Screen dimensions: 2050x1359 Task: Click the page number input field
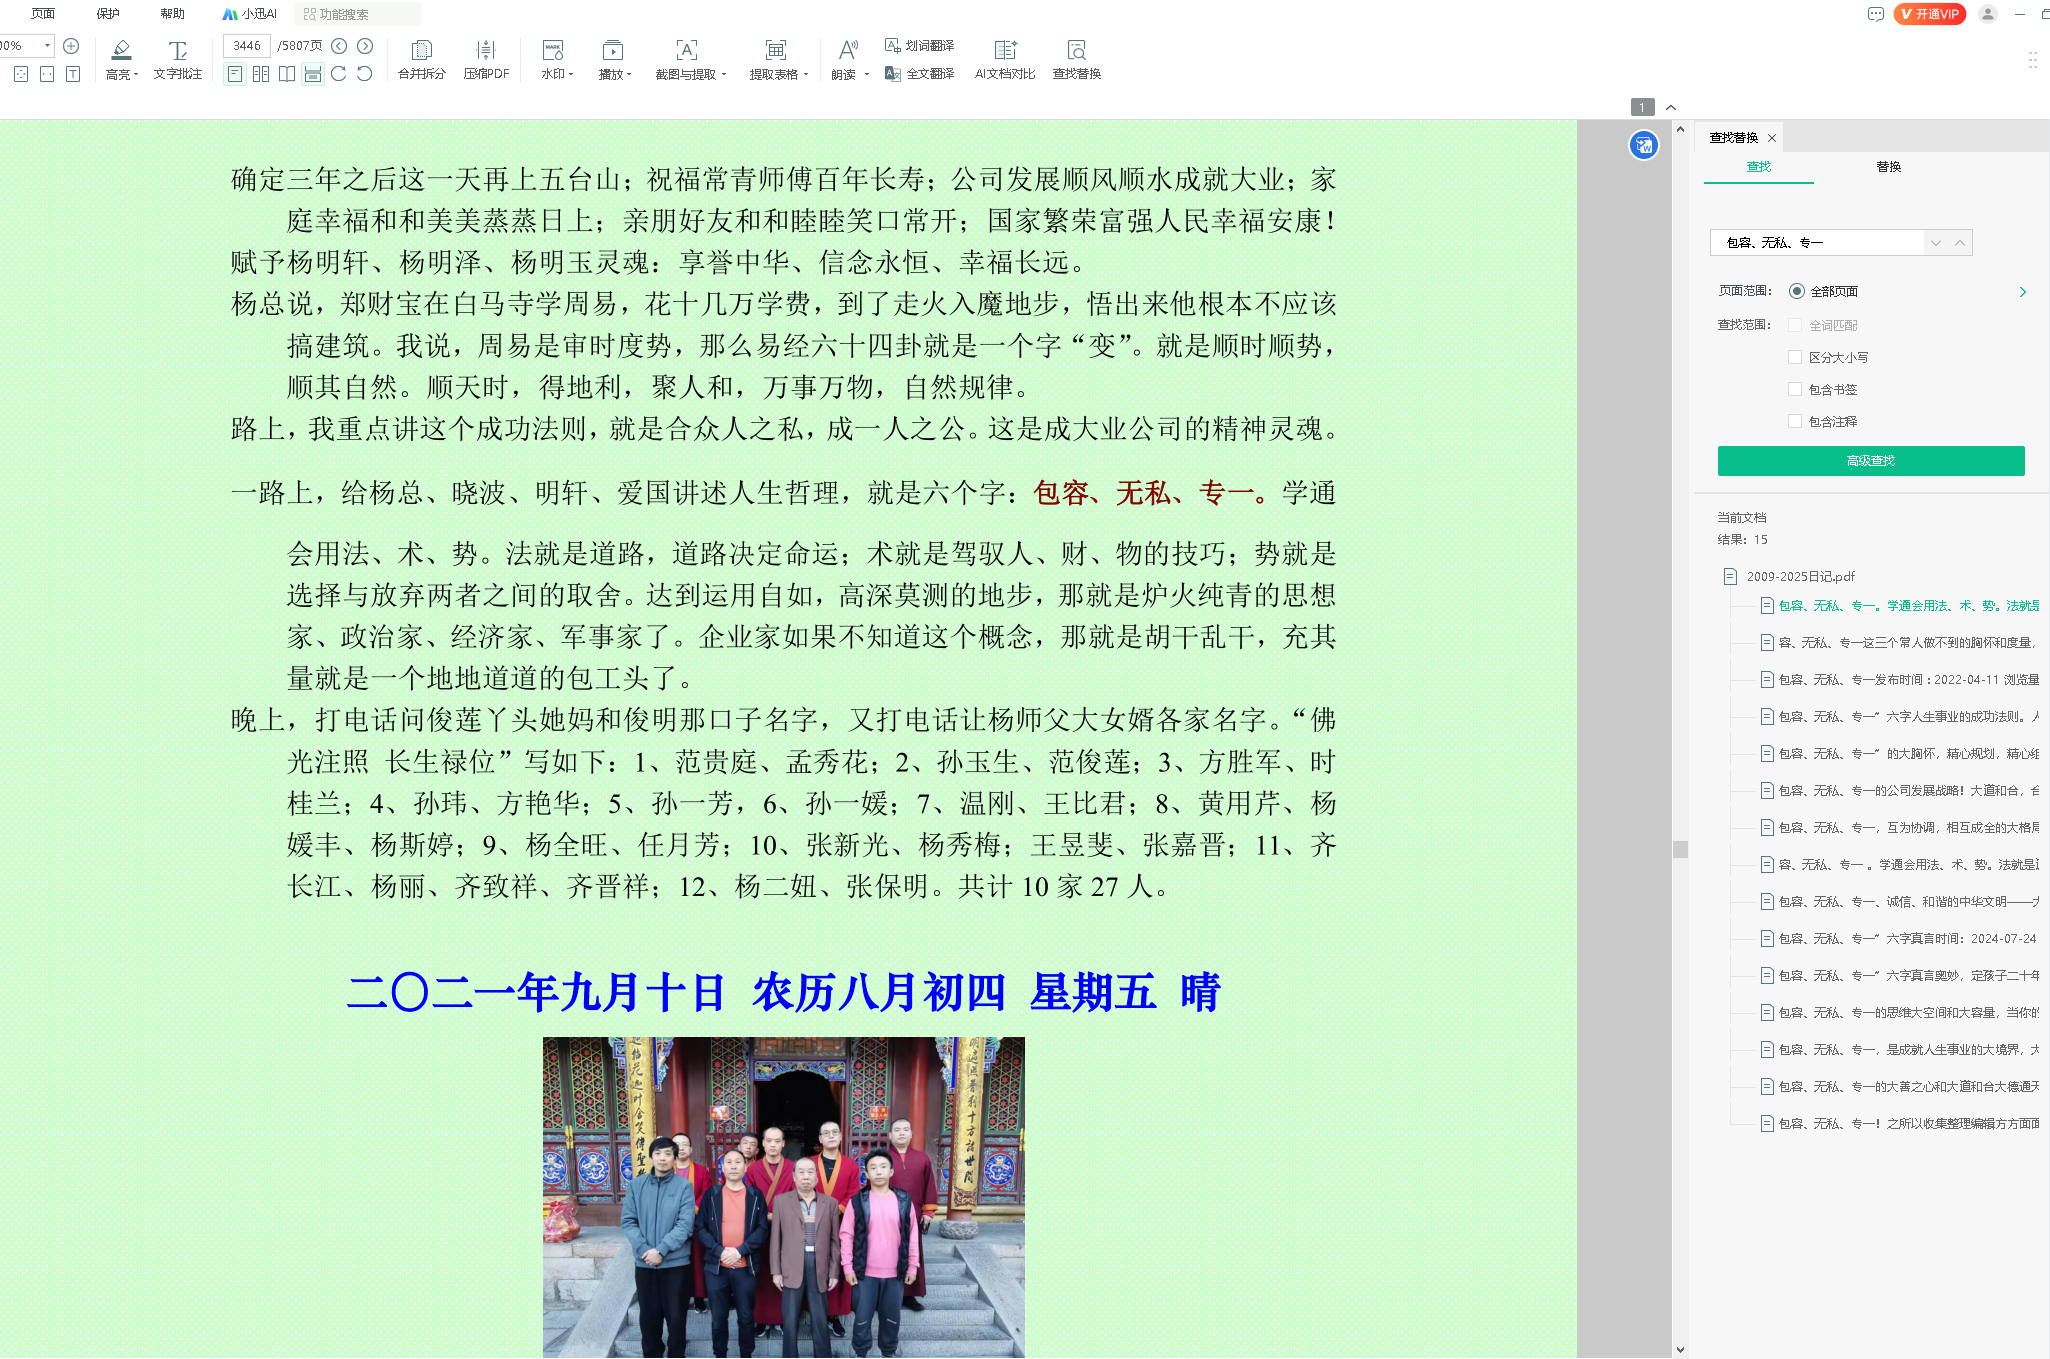pyautogui.click(x=246, y=46)
